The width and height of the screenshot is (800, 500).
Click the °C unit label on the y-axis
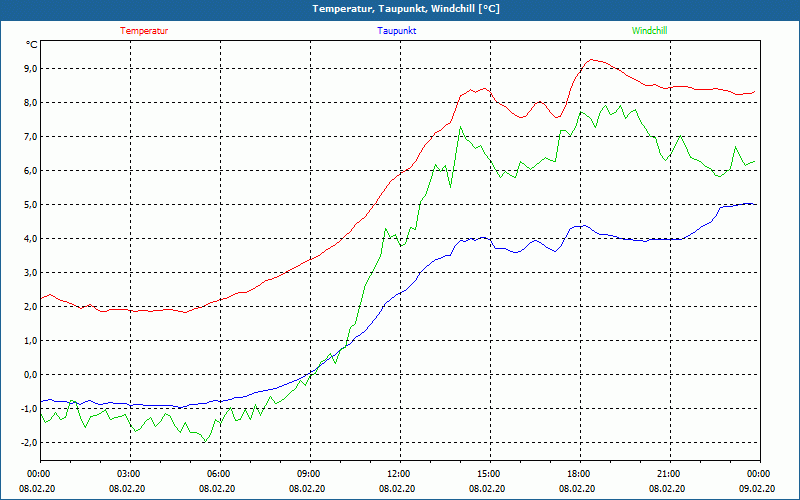(x=32, y=45)
